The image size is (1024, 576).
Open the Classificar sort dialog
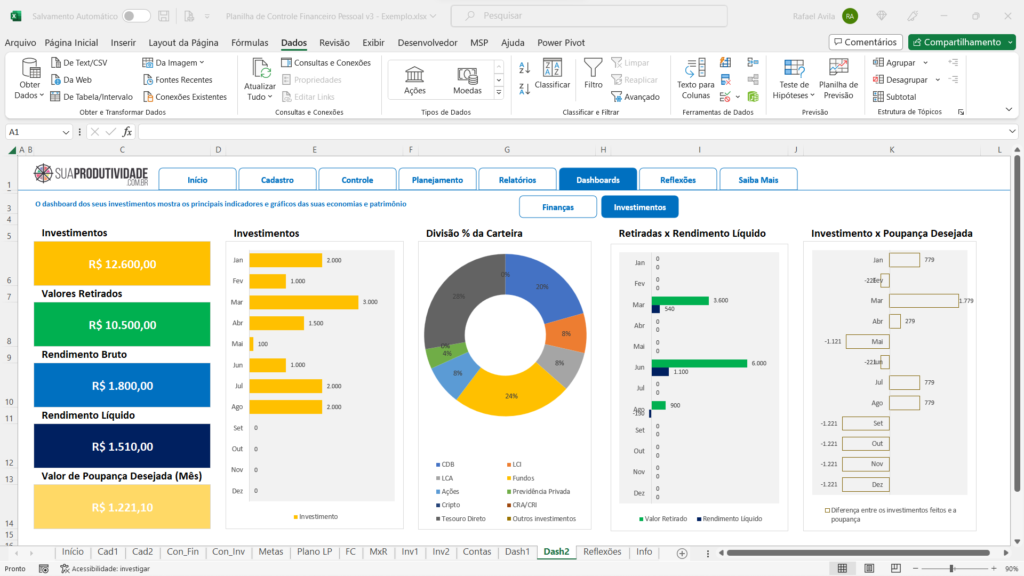(x=552, y=72)
